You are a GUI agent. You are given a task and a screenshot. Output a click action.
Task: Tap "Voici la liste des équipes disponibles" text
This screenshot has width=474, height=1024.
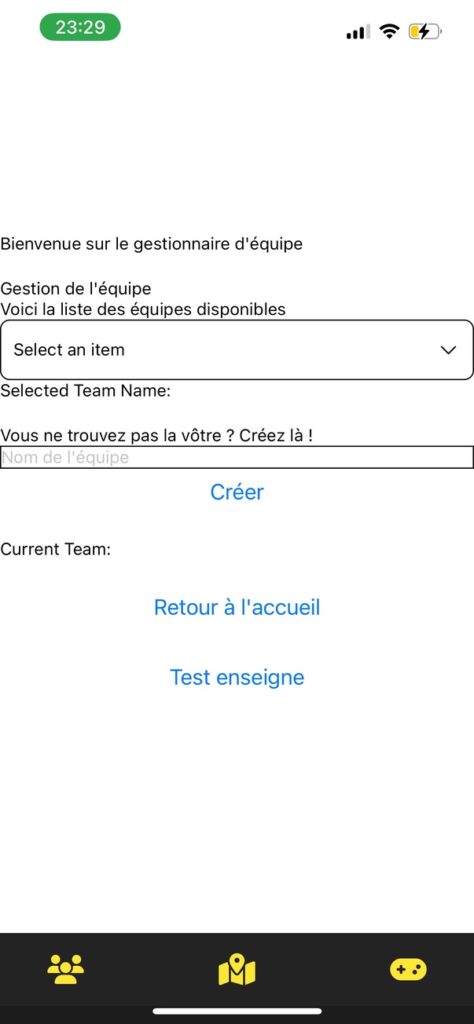pyautogui.click(x=143, y=309)
